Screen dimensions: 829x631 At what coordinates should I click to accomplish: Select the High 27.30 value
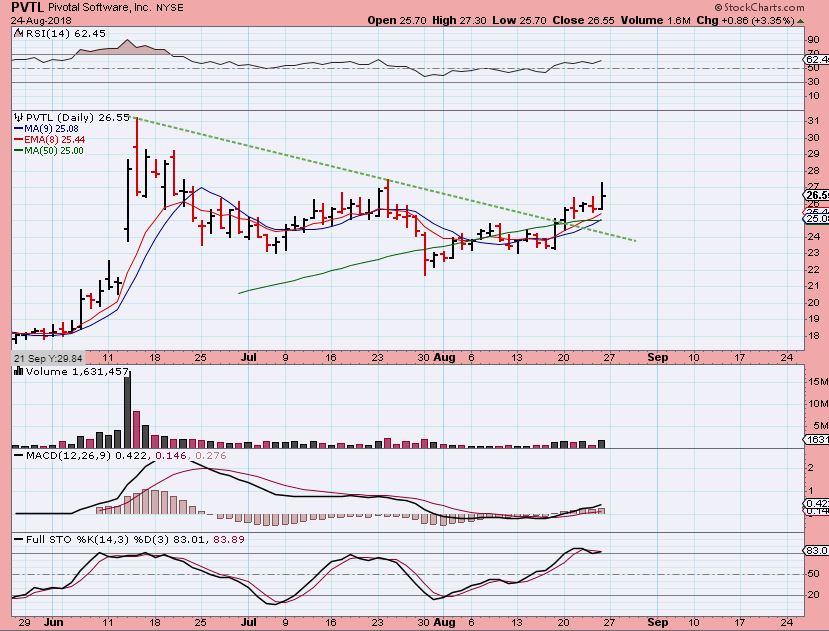459,21
